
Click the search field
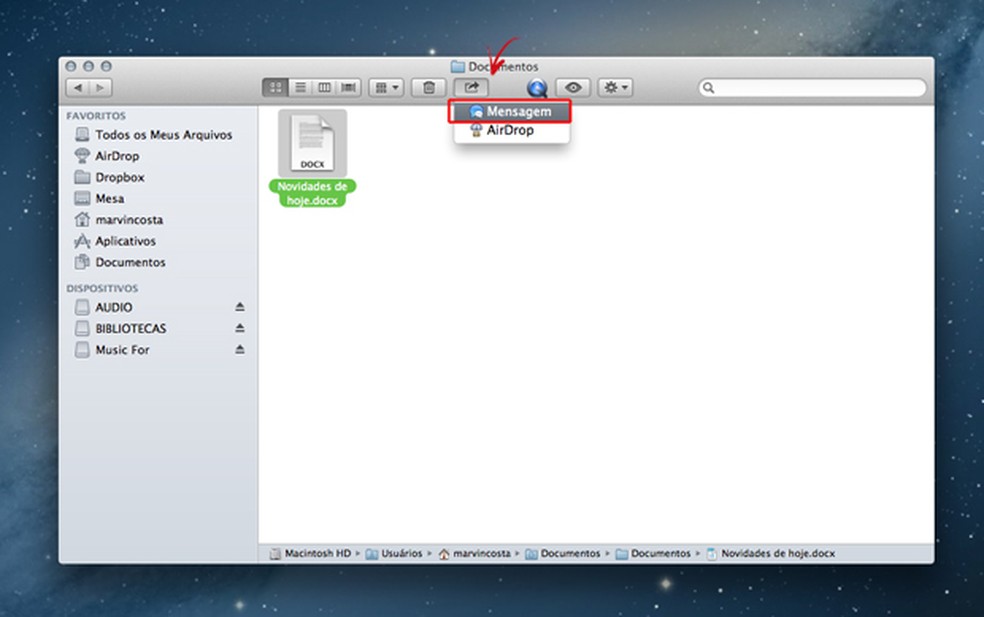tap(812, 88)
